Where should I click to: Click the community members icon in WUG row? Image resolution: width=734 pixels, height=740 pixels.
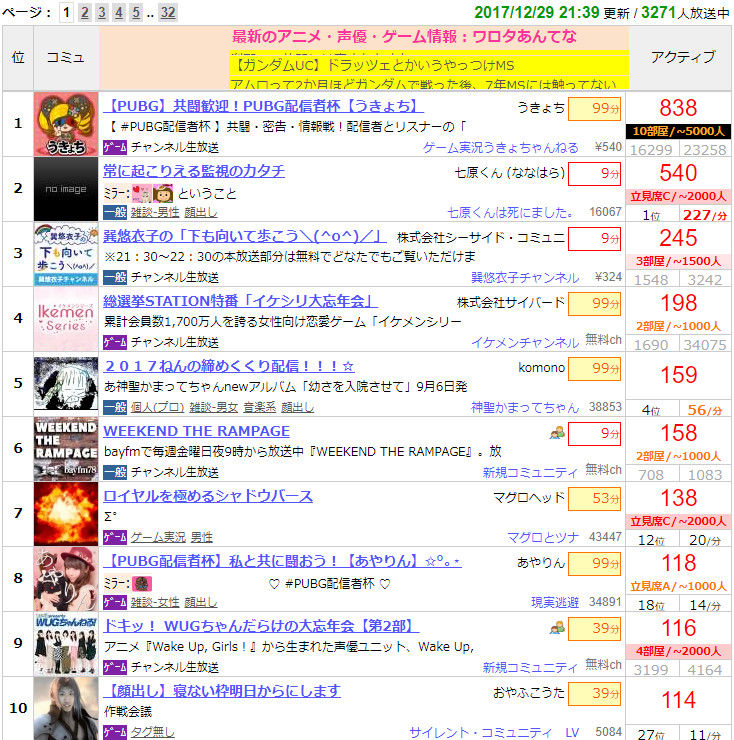click(557, 628)
